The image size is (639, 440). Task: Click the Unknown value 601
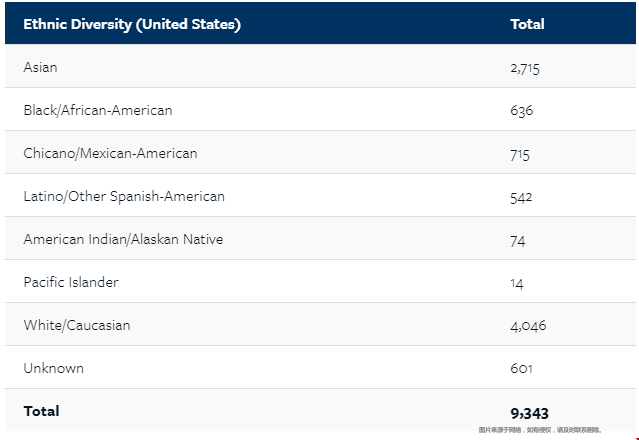click(520, 369)
